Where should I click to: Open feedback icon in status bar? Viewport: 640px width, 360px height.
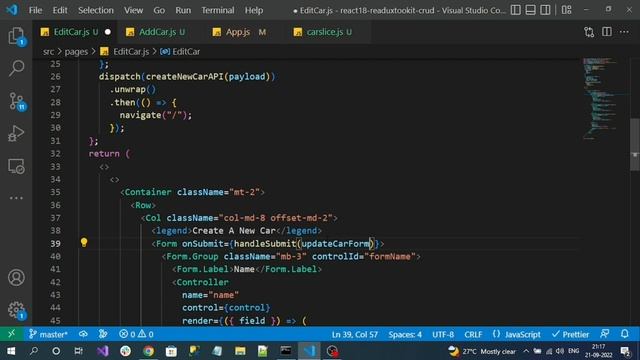point(605,334)
